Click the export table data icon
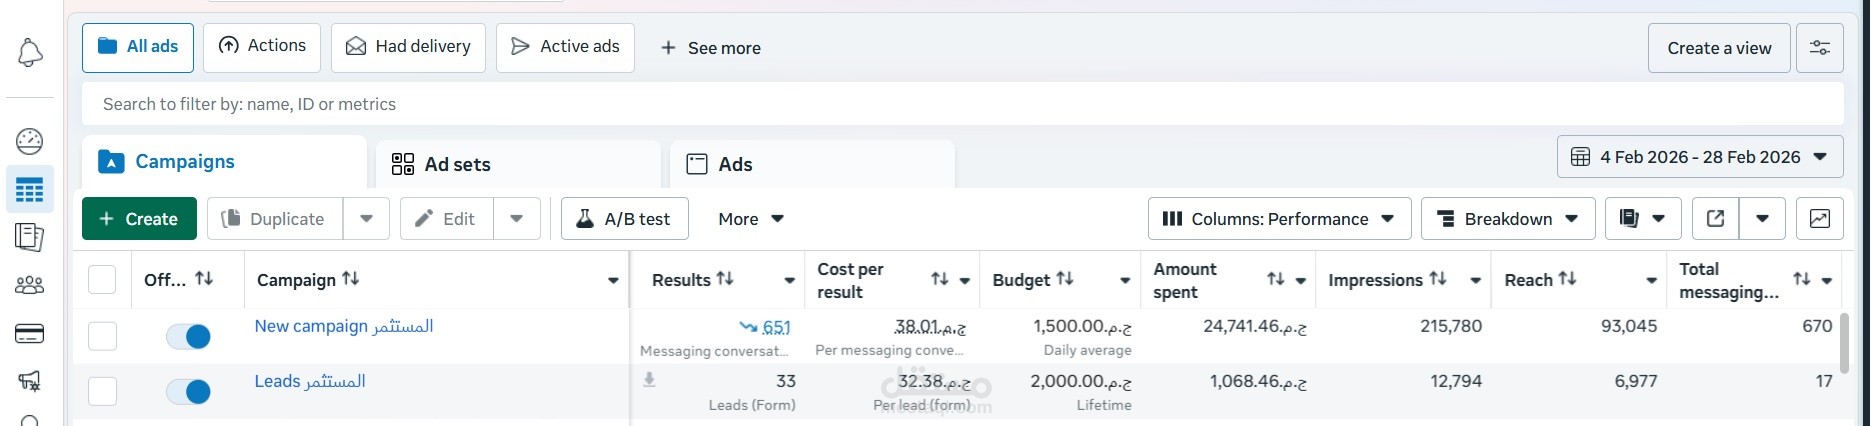The image size is (1874, 426). tap(1715, 219)
